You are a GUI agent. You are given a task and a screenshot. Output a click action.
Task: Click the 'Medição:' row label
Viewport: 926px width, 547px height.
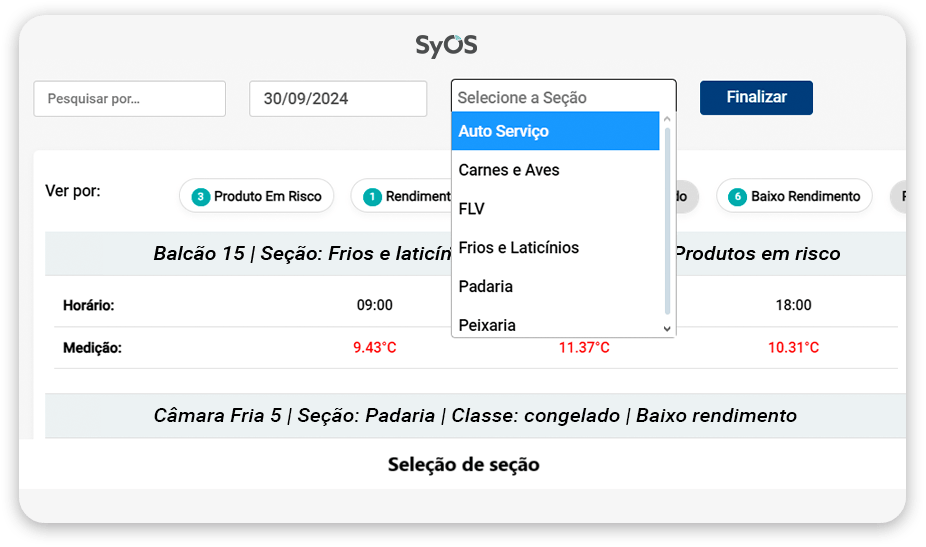click(x=92, y=348)
